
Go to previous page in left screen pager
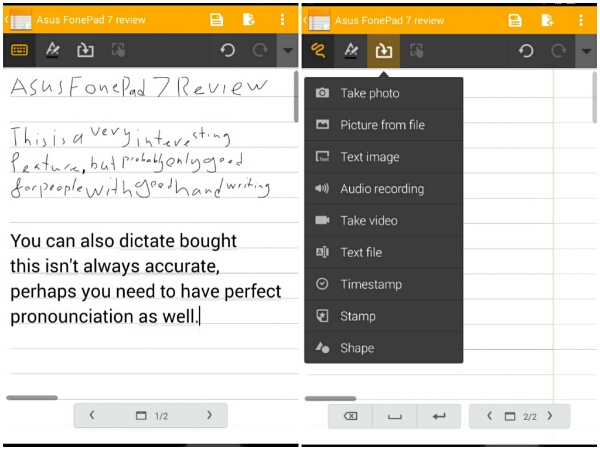(x=92, y=415)
